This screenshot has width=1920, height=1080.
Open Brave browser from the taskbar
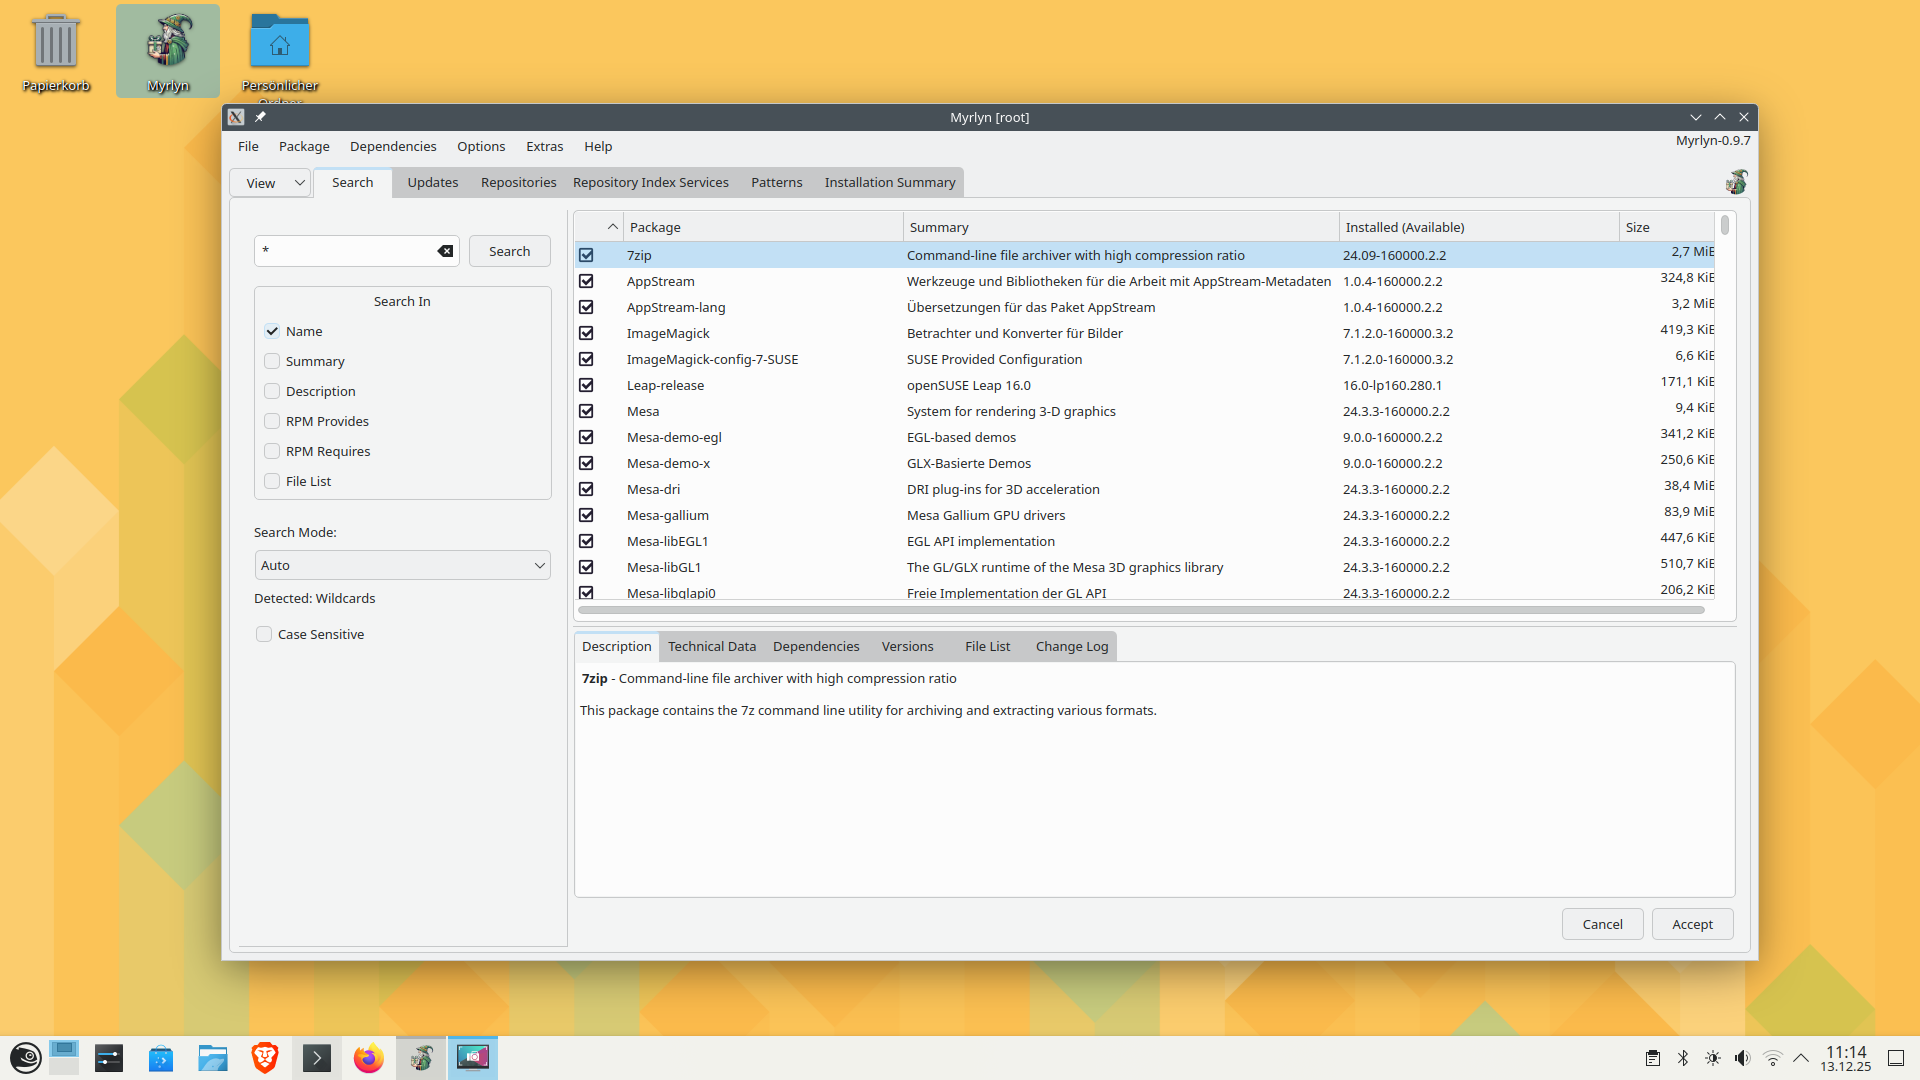point(265,1058)
